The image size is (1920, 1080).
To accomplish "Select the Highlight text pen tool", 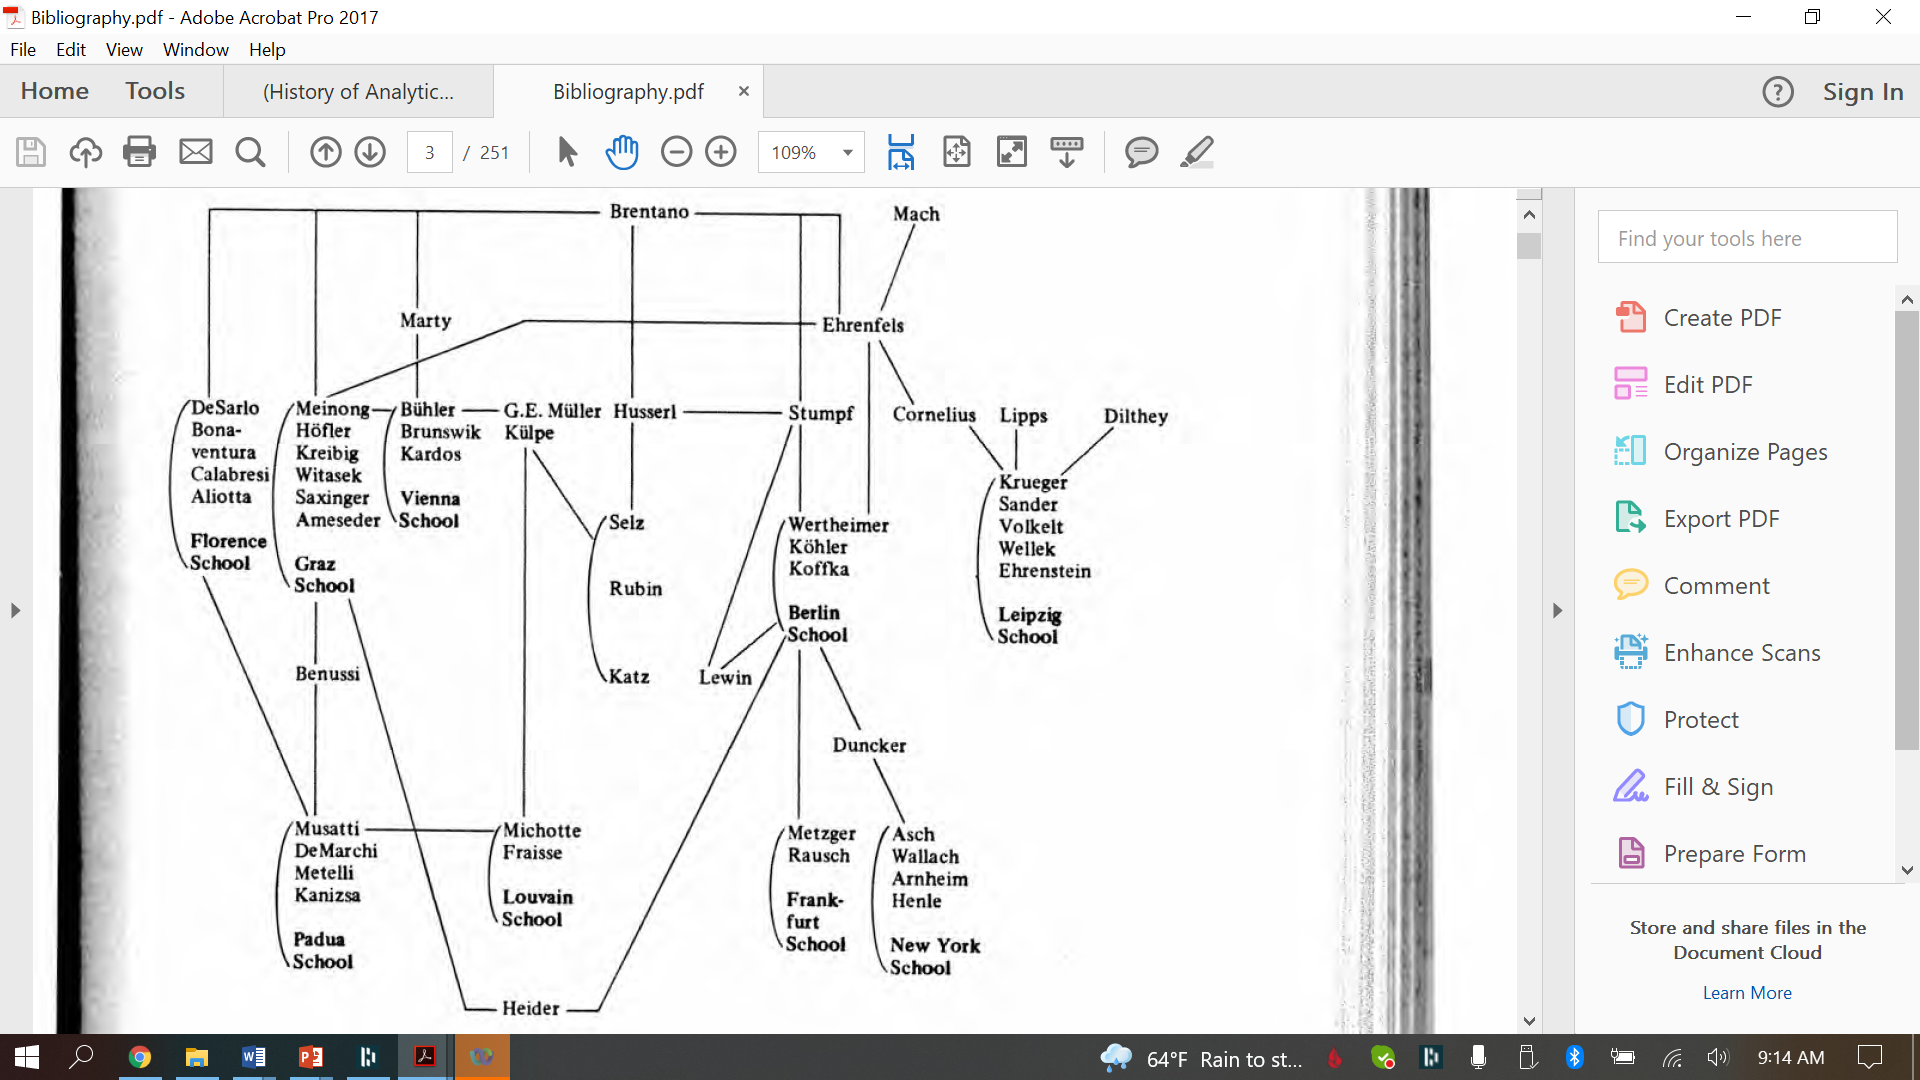I will pos(1196,152).
